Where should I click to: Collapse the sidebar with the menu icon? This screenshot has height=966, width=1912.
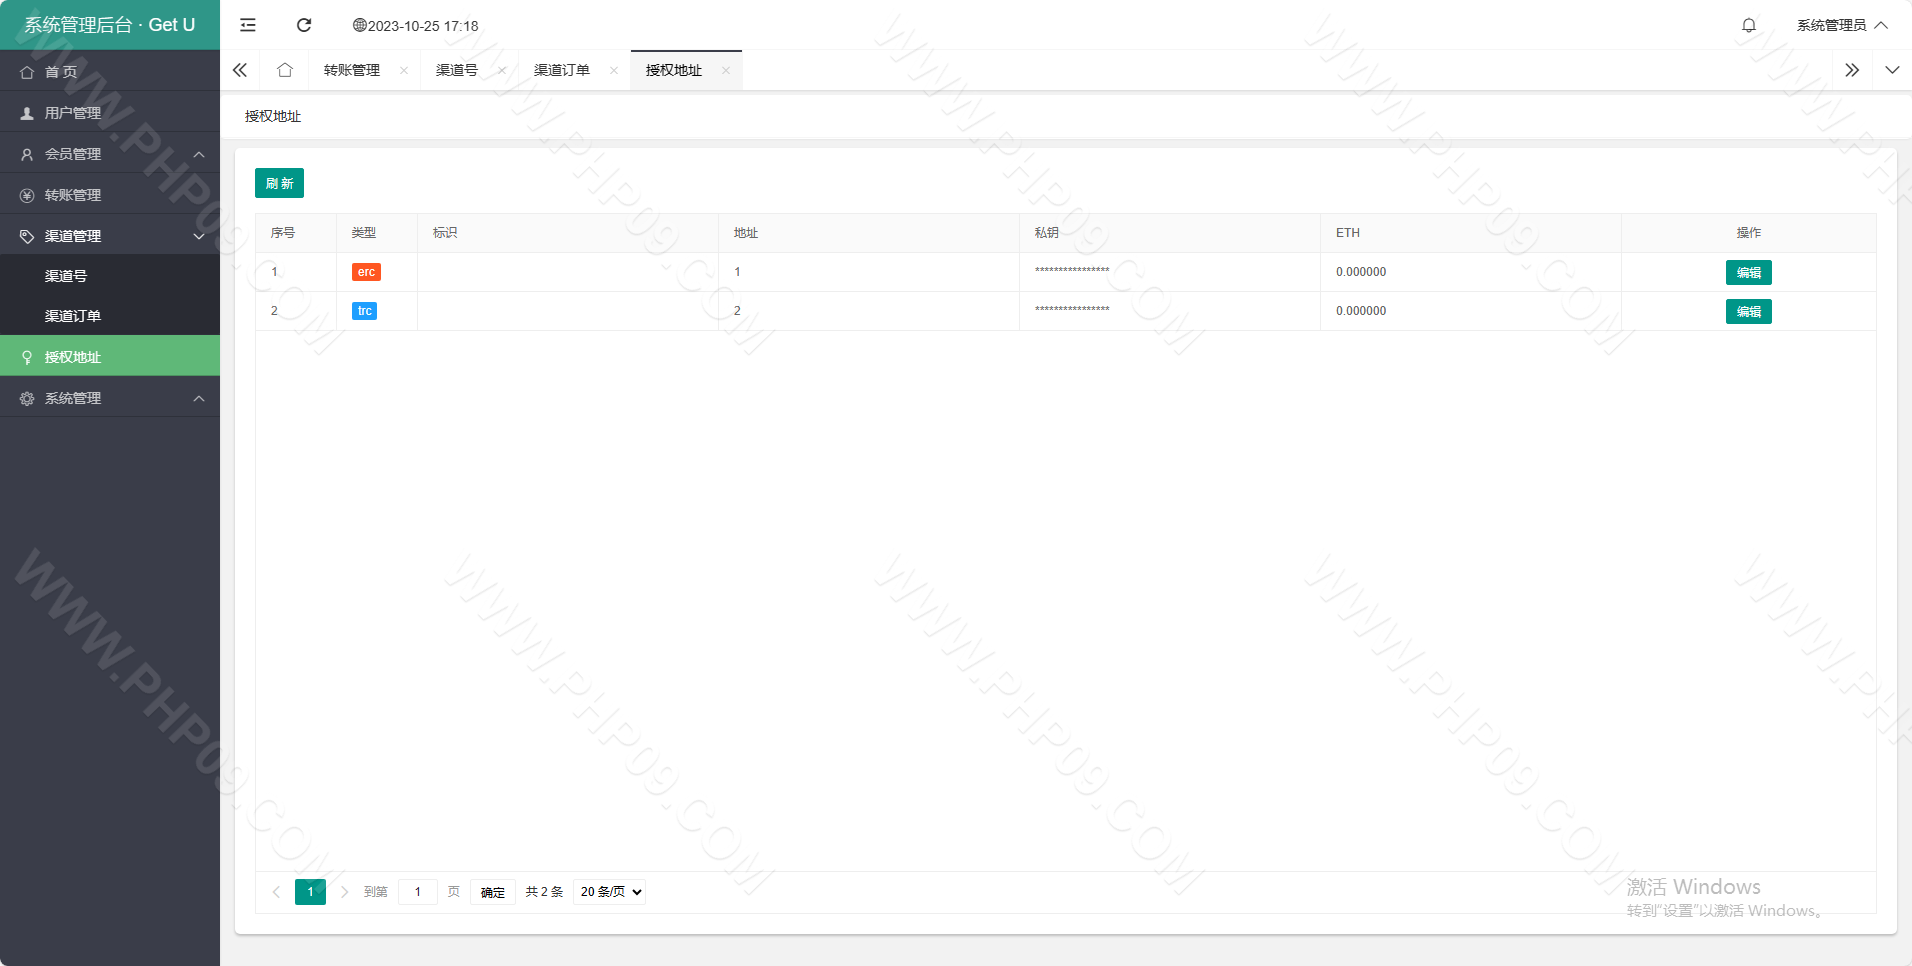[248, 25]
